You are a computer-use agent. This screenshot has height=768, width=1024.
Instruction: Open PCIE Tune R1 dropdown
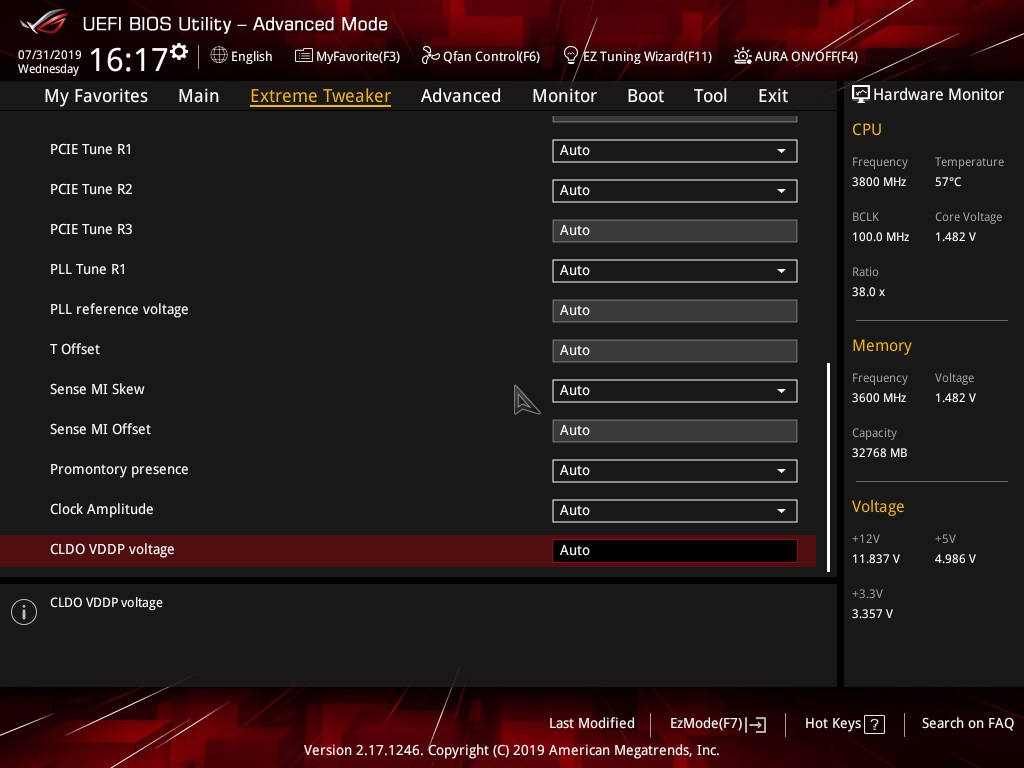tap(675, 150)
